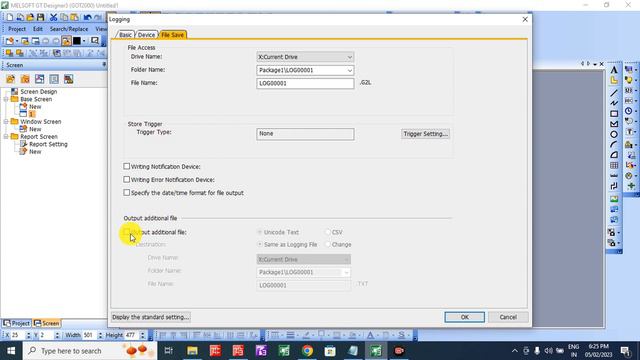640x360 pixels.
Task: Select the Unicode Text radio button
Action: click(x=260, y=232)
